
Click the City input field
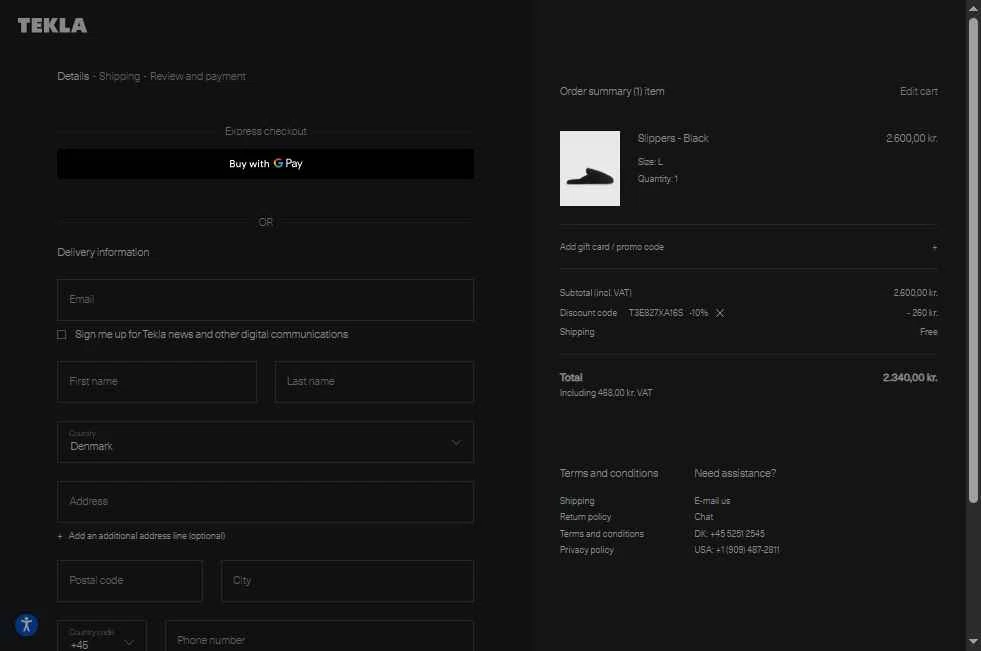point(347,581)
